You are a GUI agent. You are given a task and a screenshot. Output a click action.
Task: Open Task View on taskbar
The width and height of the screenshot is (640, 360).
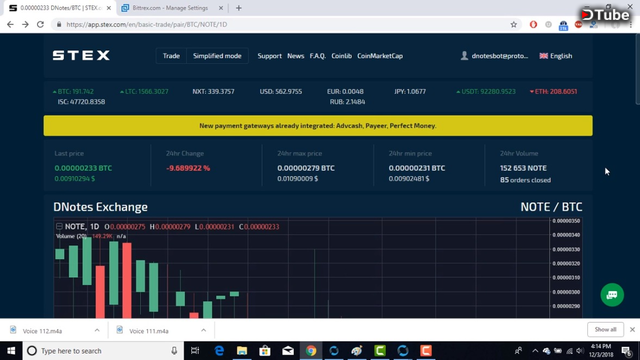pyautogui.click(x=195, y=351)
